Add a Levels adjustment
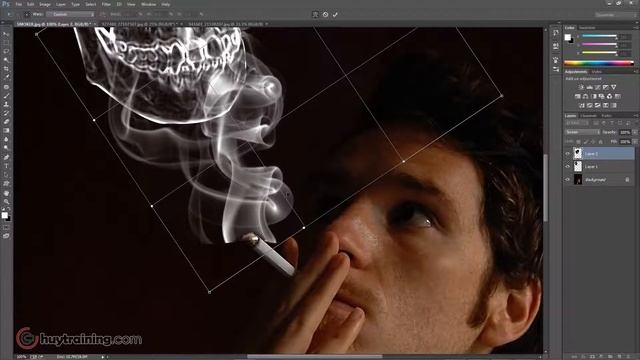Image resolution: width=640 pixels, height=360 pixels. 589,87
